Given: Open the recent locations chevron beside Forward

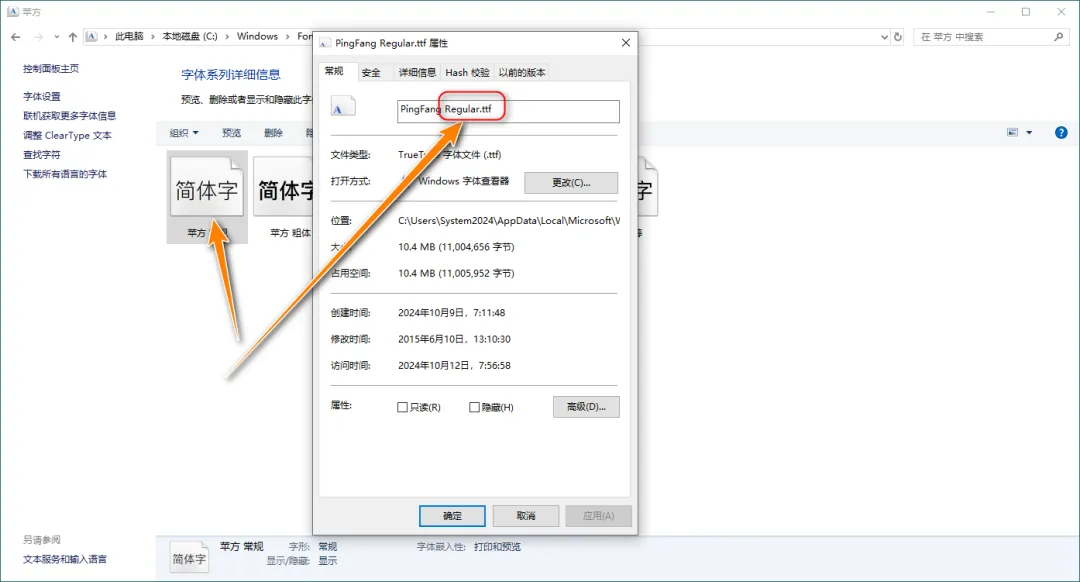Looking at the screenshot, I should [x=56, y=37].
